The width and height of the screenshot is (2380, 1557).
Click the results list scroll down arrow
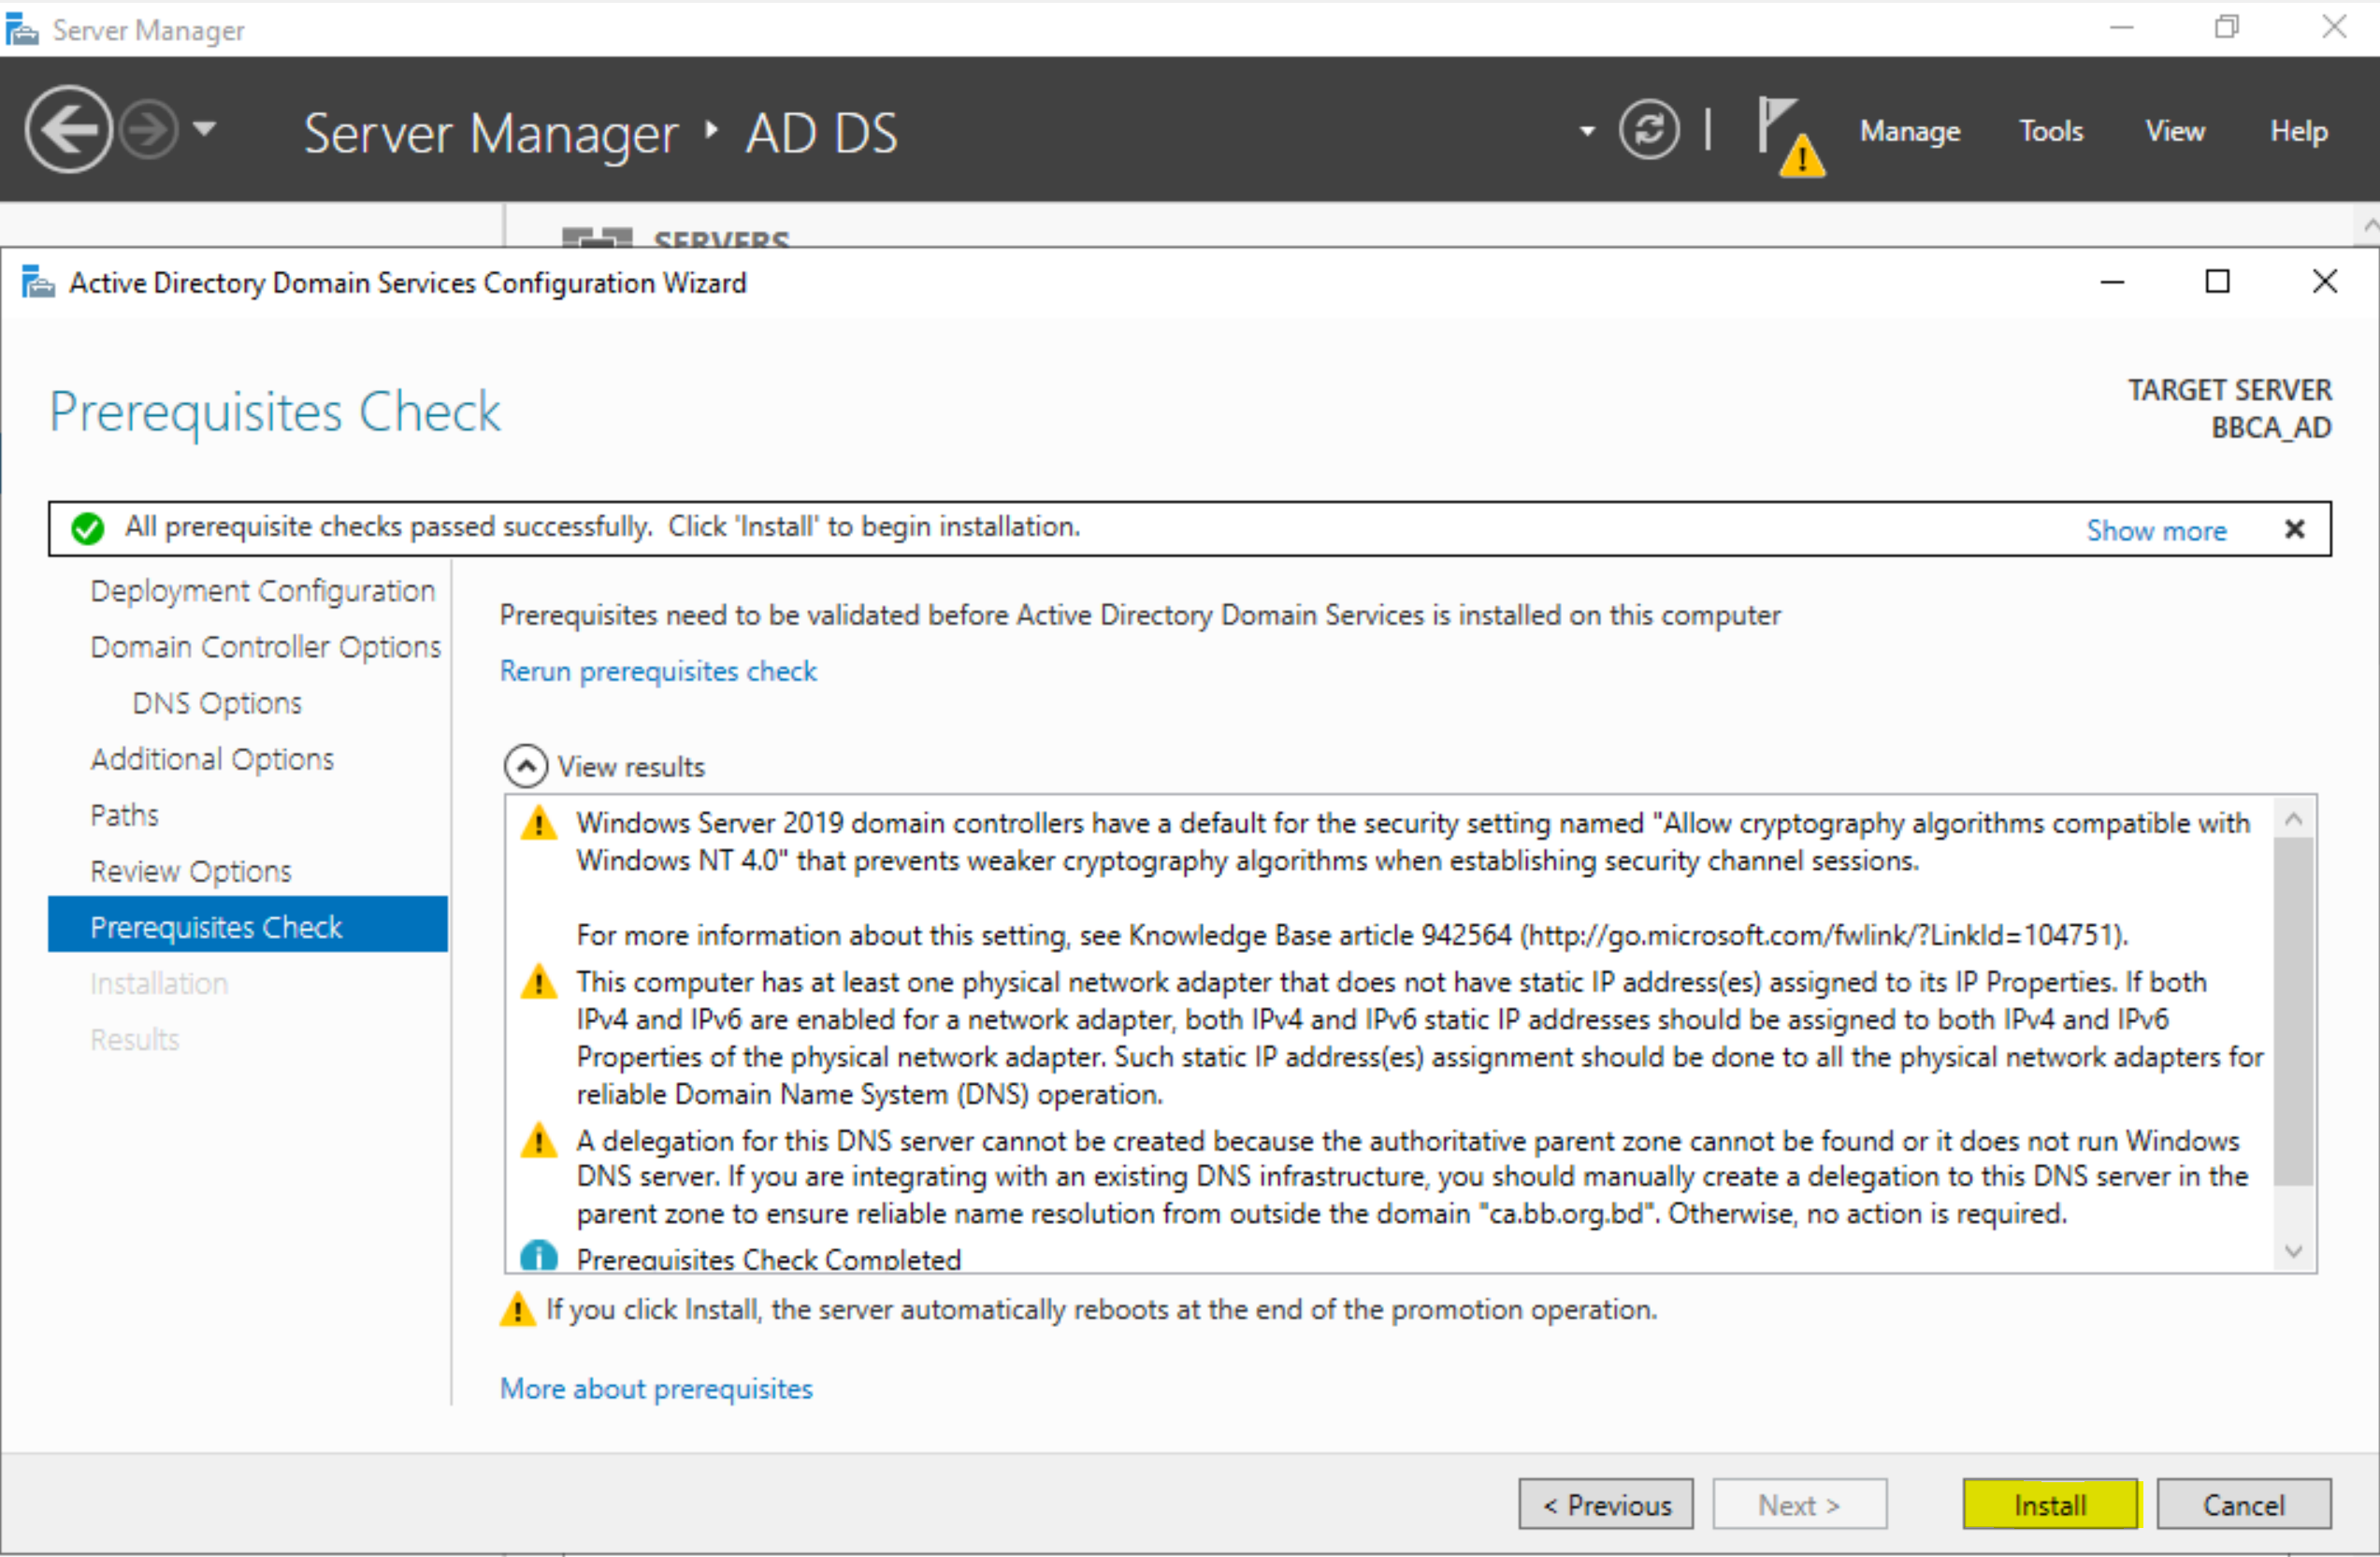(x=2294, y=1251)
